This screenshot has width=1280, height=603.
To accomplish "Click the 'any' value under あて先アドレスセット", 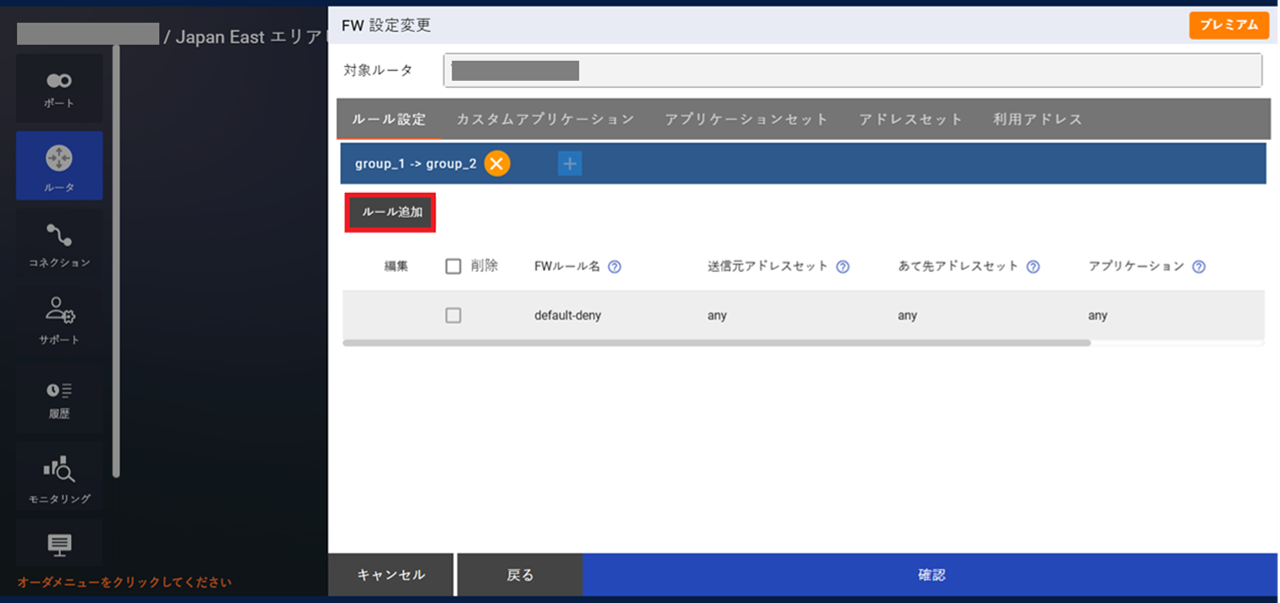I will point(907,315).
